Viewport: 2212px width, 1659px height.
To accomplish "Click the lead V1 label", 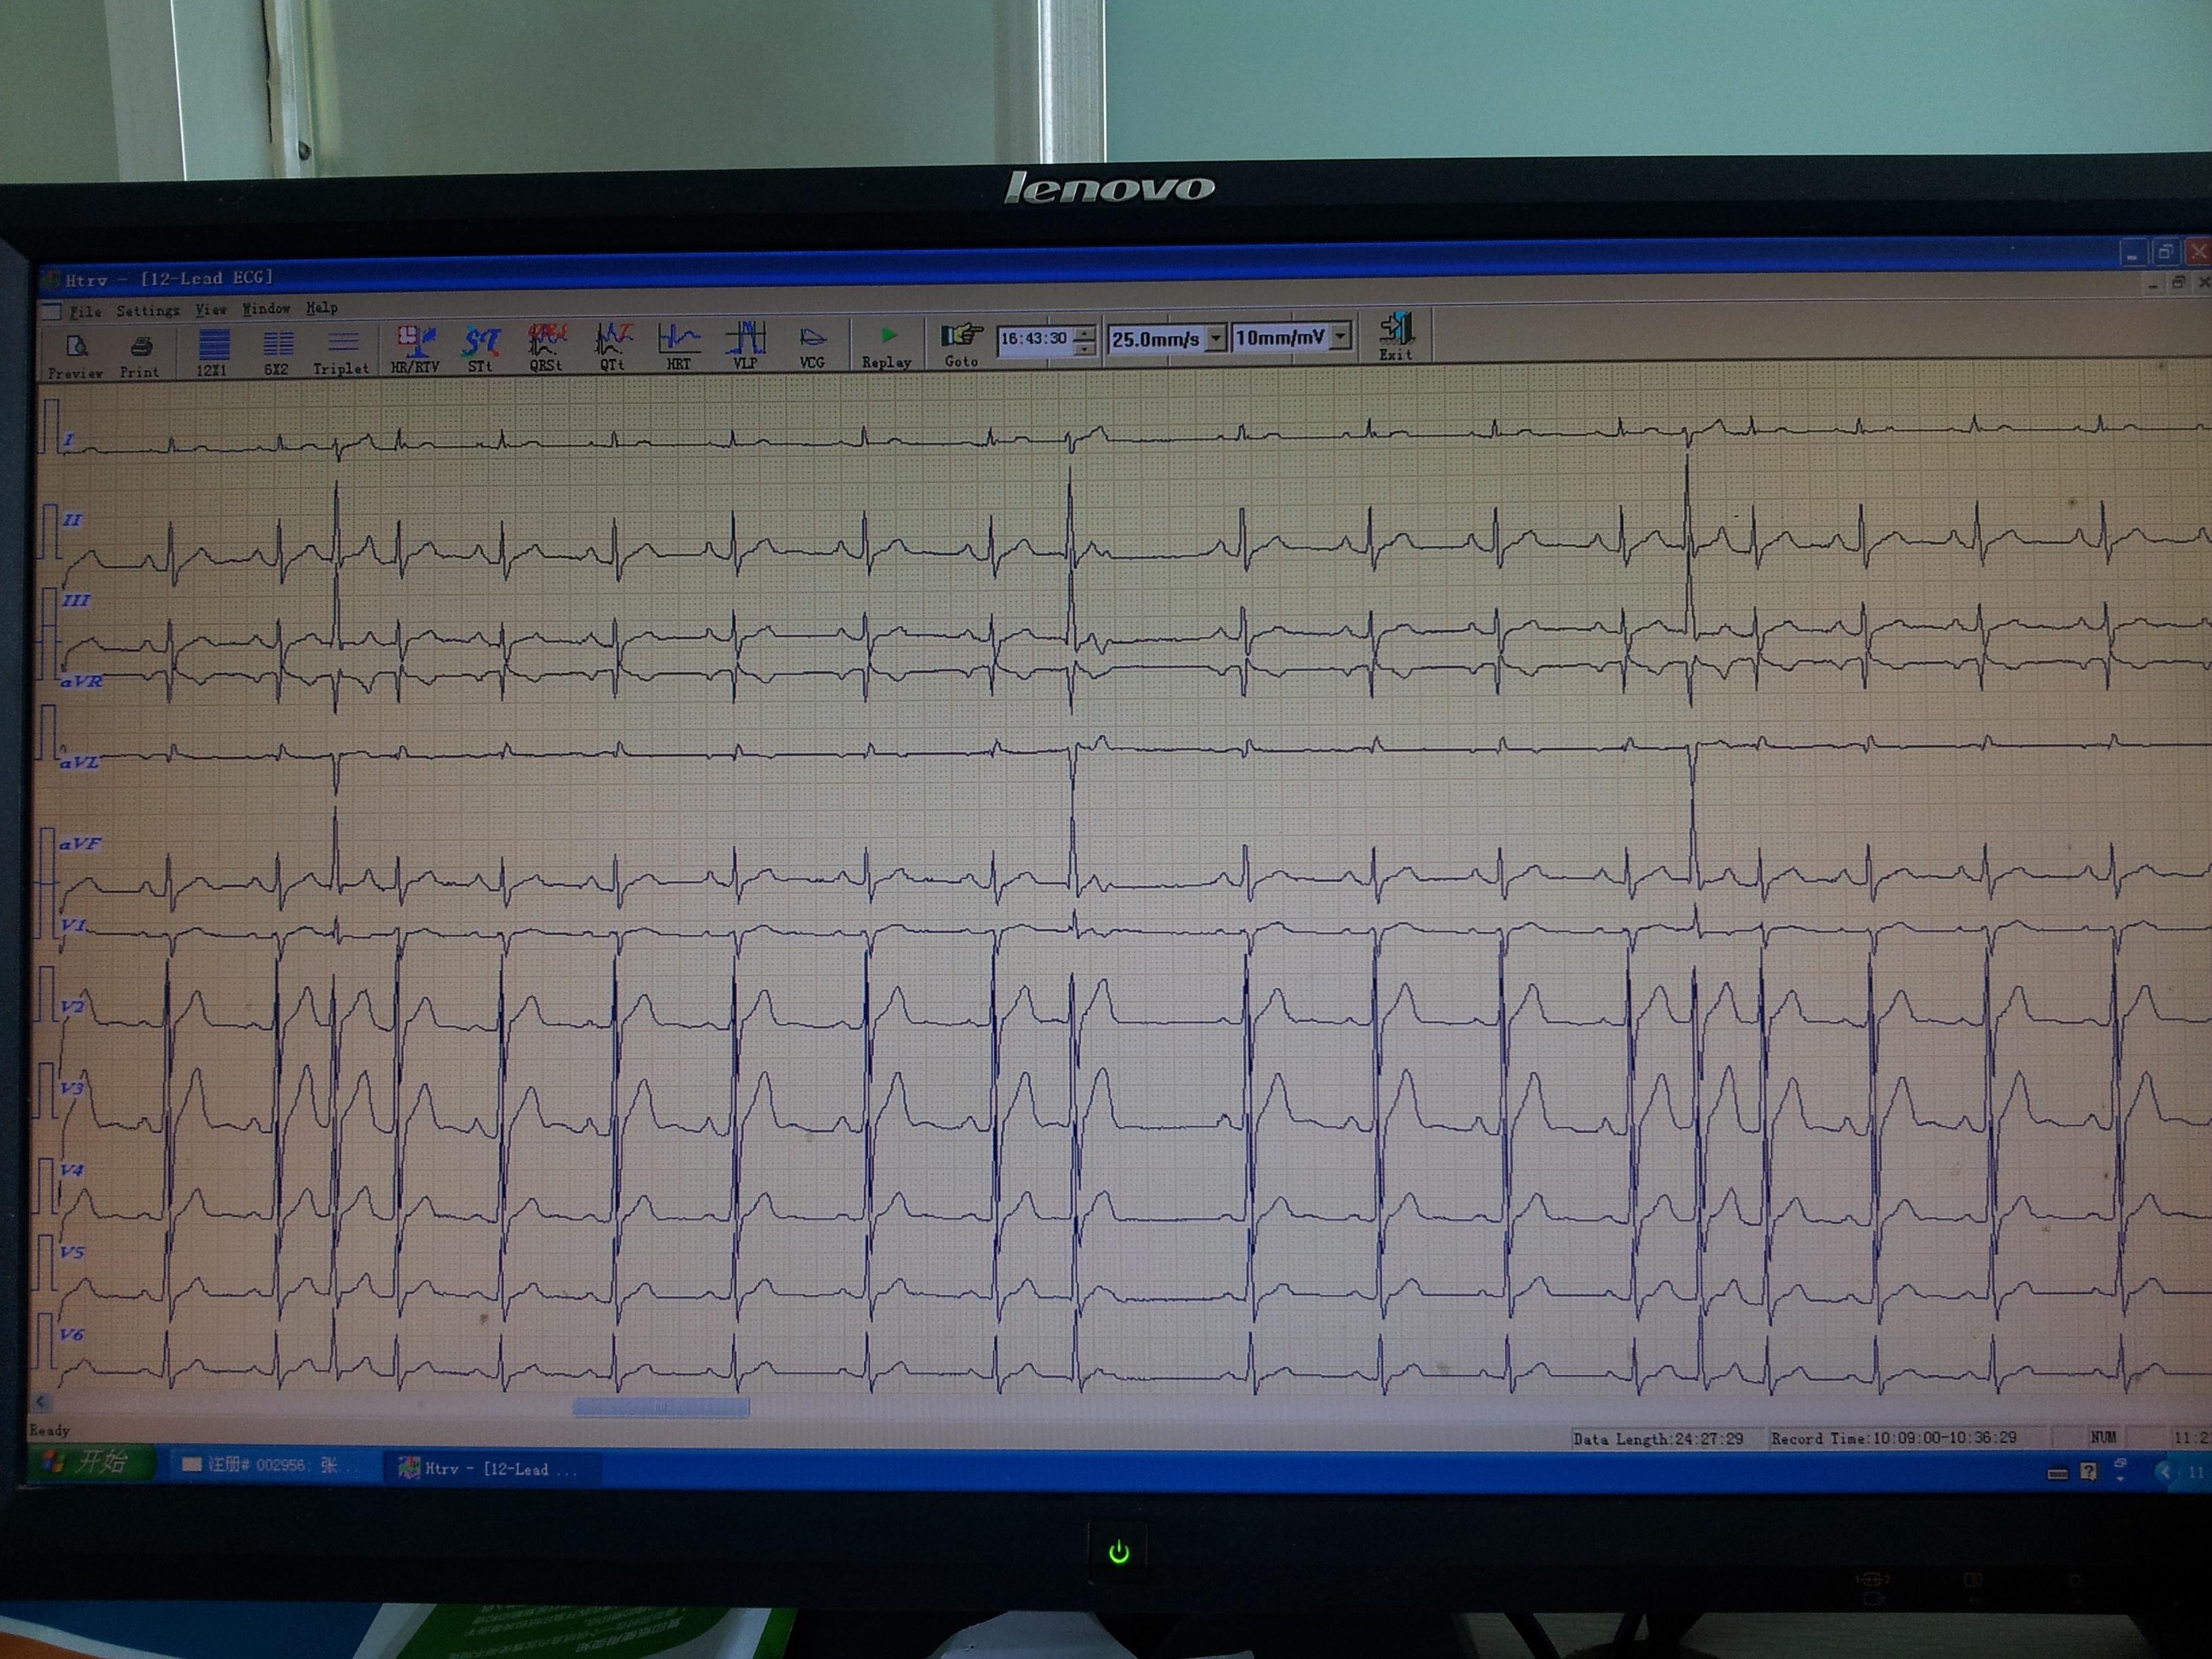I will [73, 925].
